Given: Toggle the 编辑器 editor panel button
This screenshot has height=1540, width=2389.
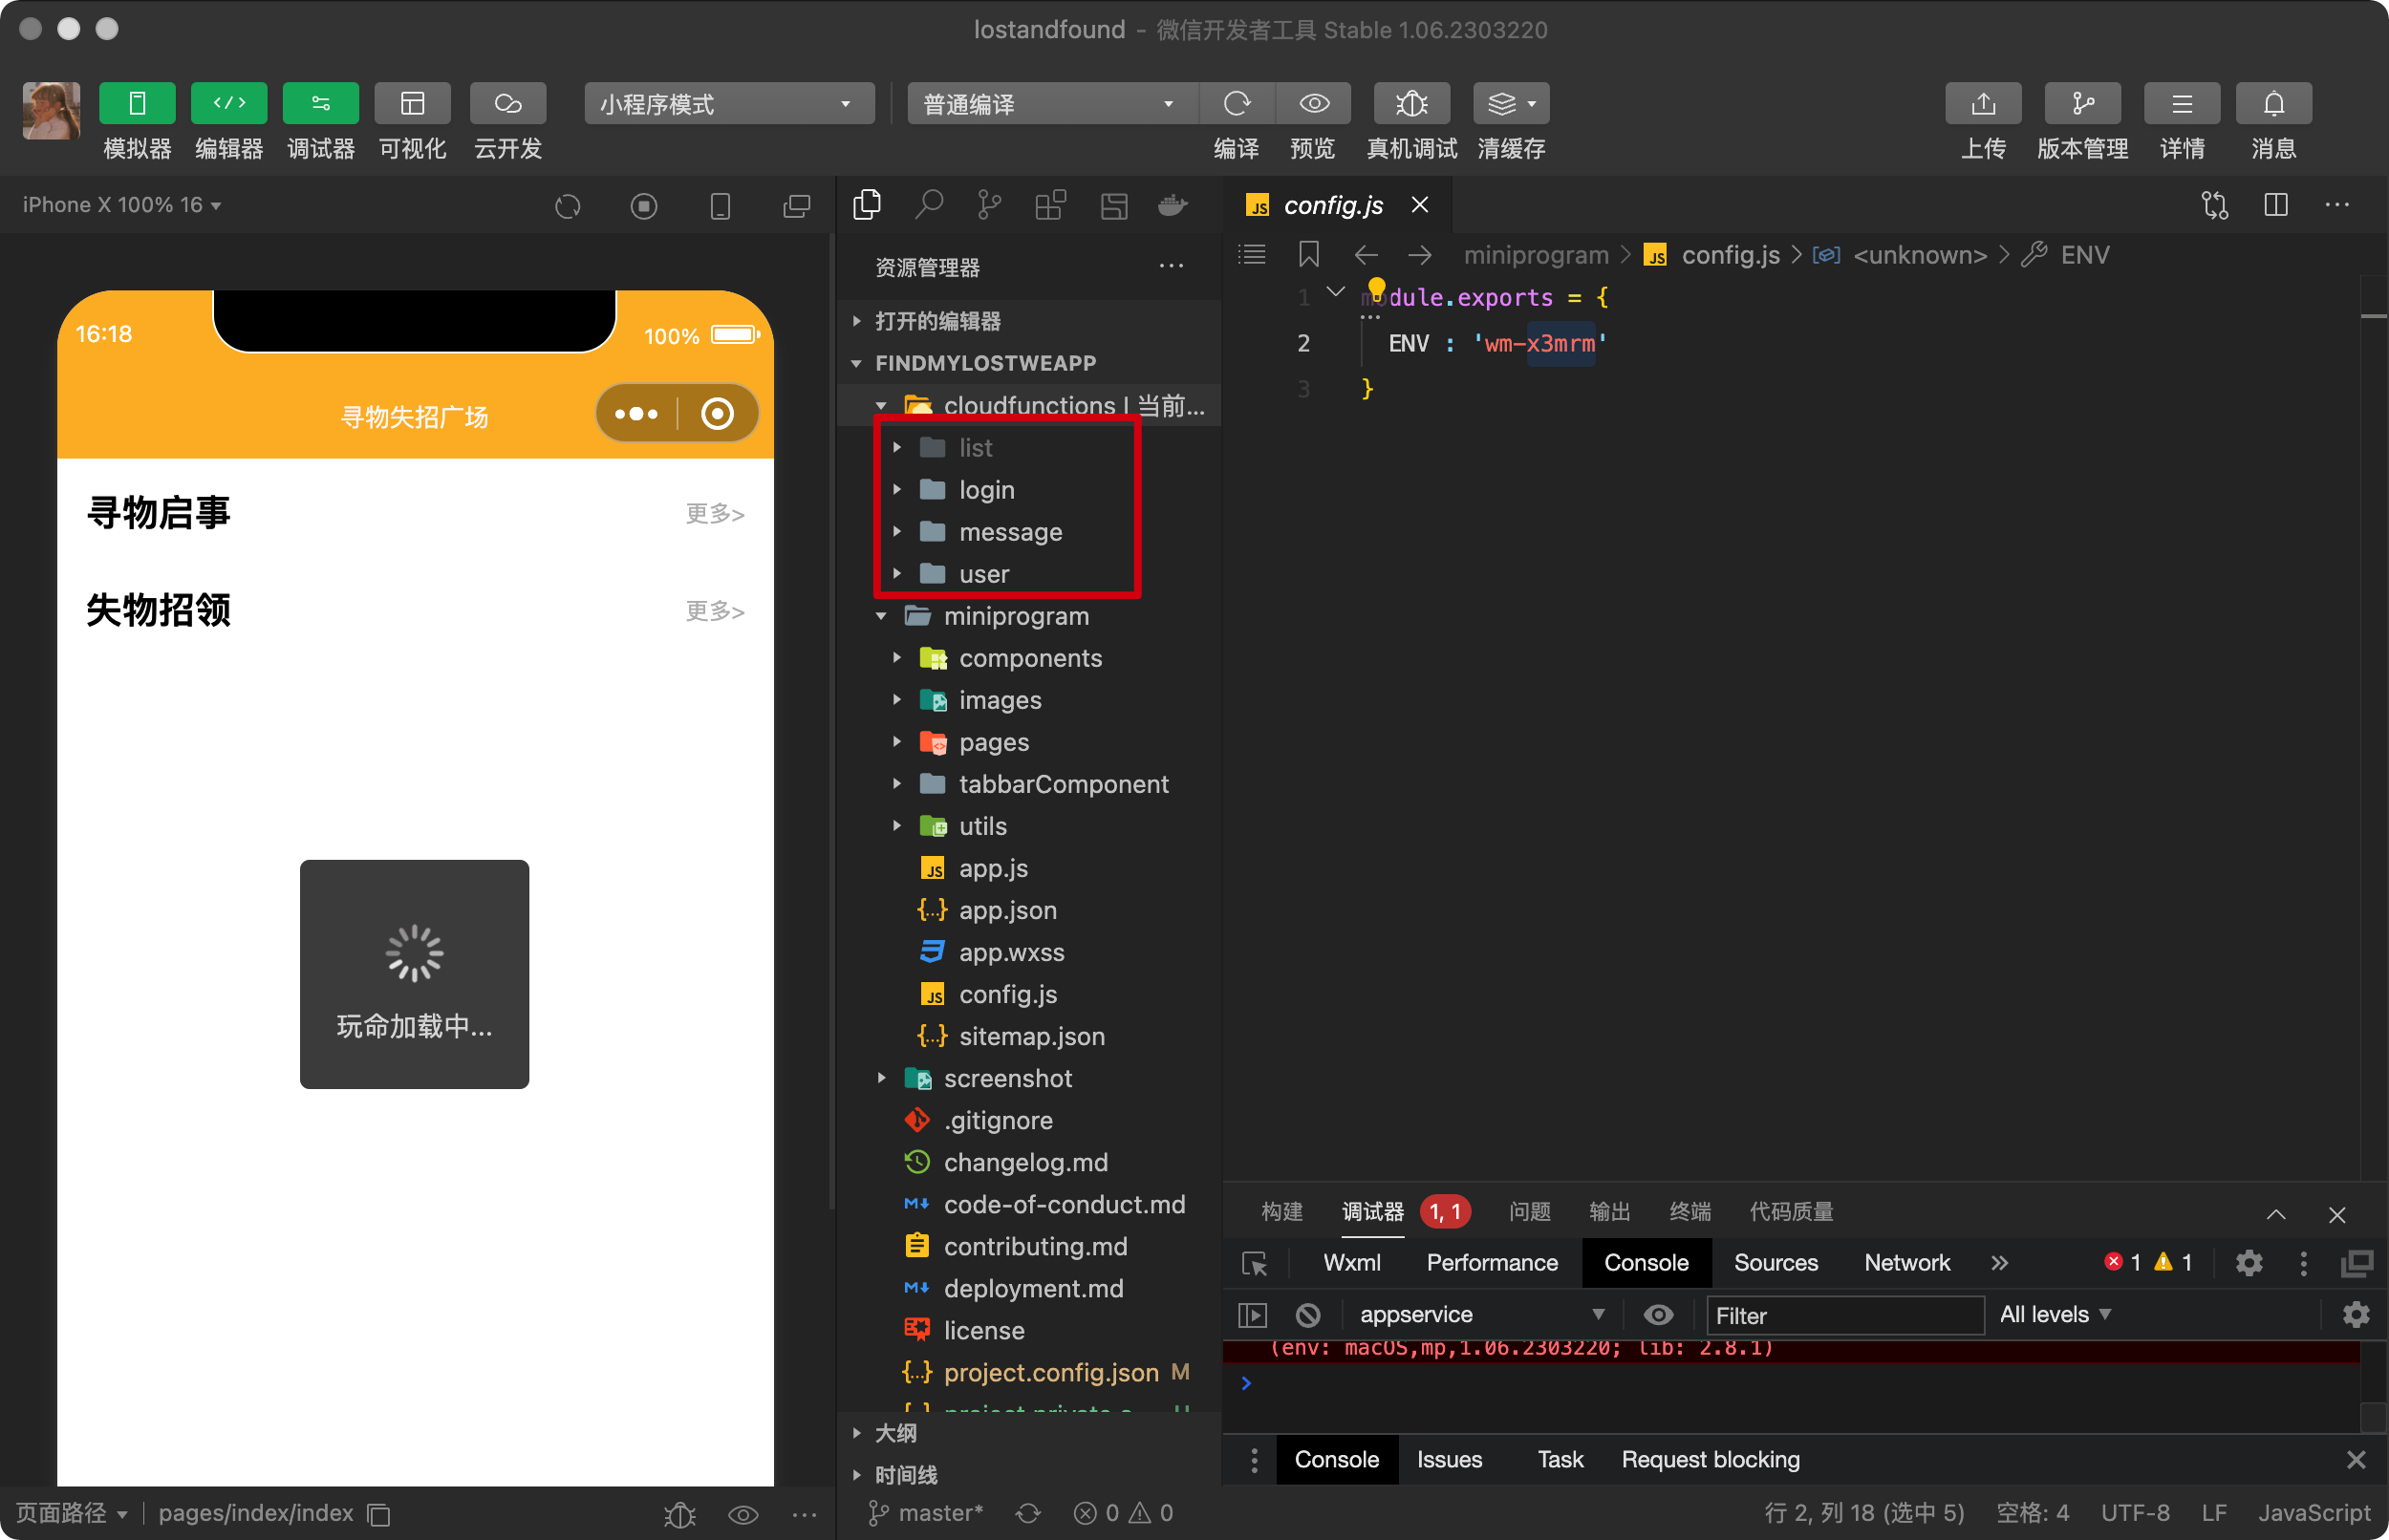Looking at the screenshot, I should [229, 104].
